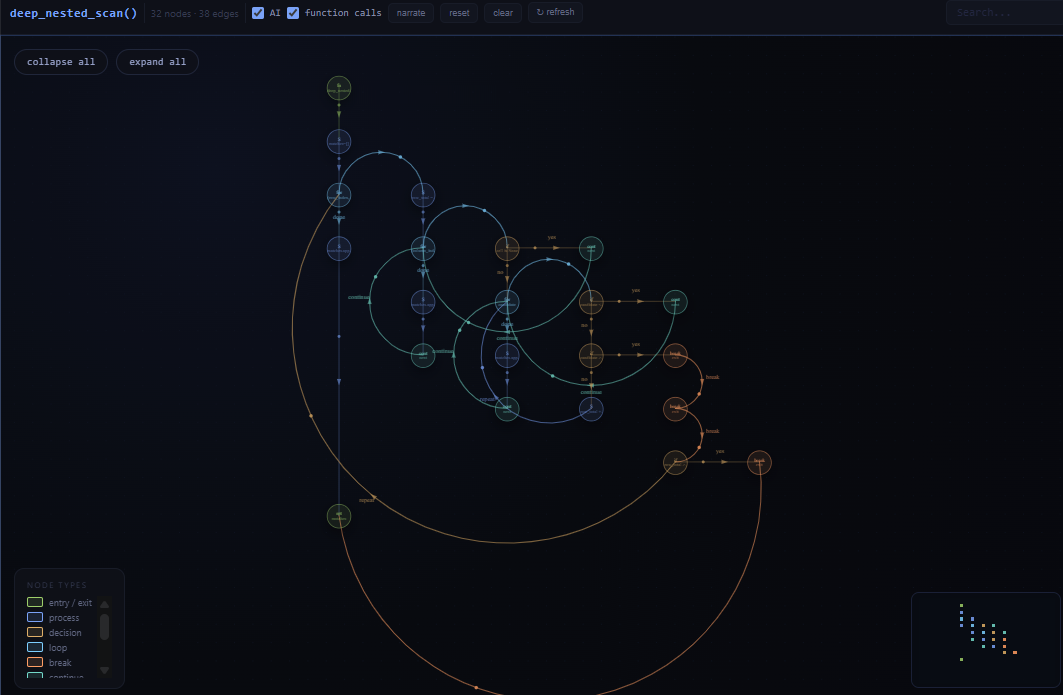Disable the function calls checkbox

click(293, 12)
